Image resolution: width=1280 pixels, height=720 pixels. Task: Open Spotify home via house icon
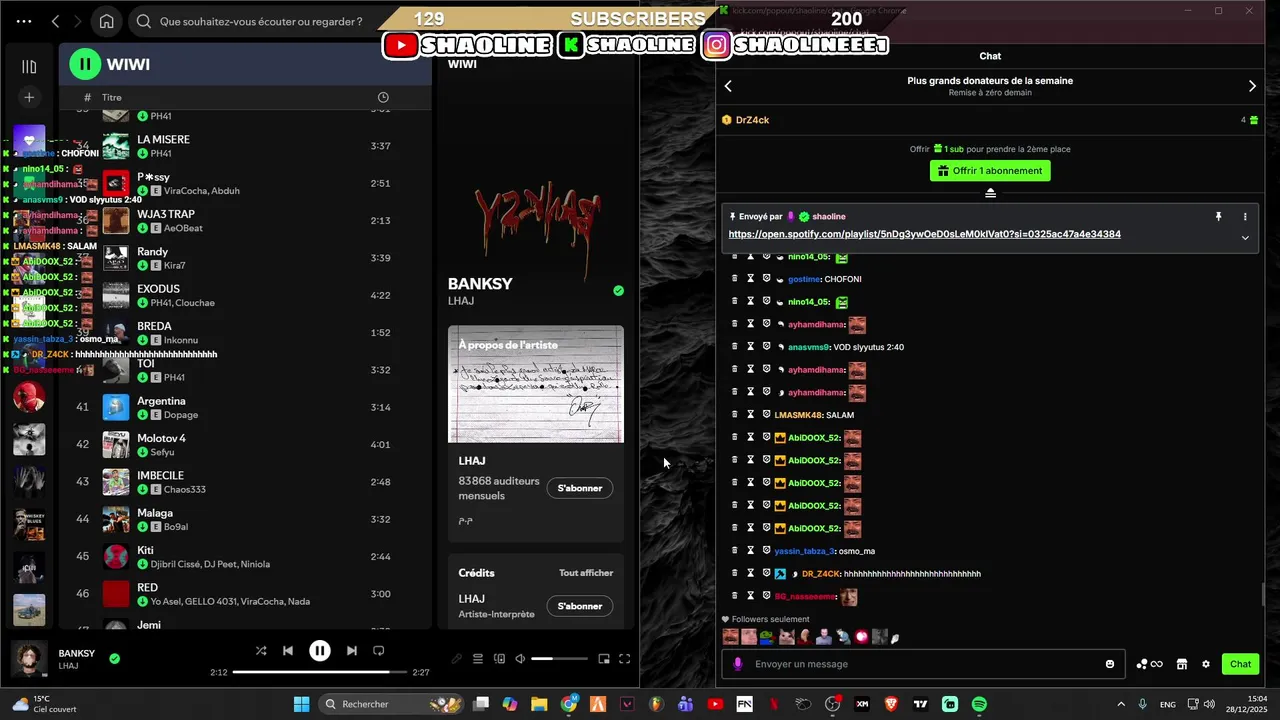click(106, 21)
